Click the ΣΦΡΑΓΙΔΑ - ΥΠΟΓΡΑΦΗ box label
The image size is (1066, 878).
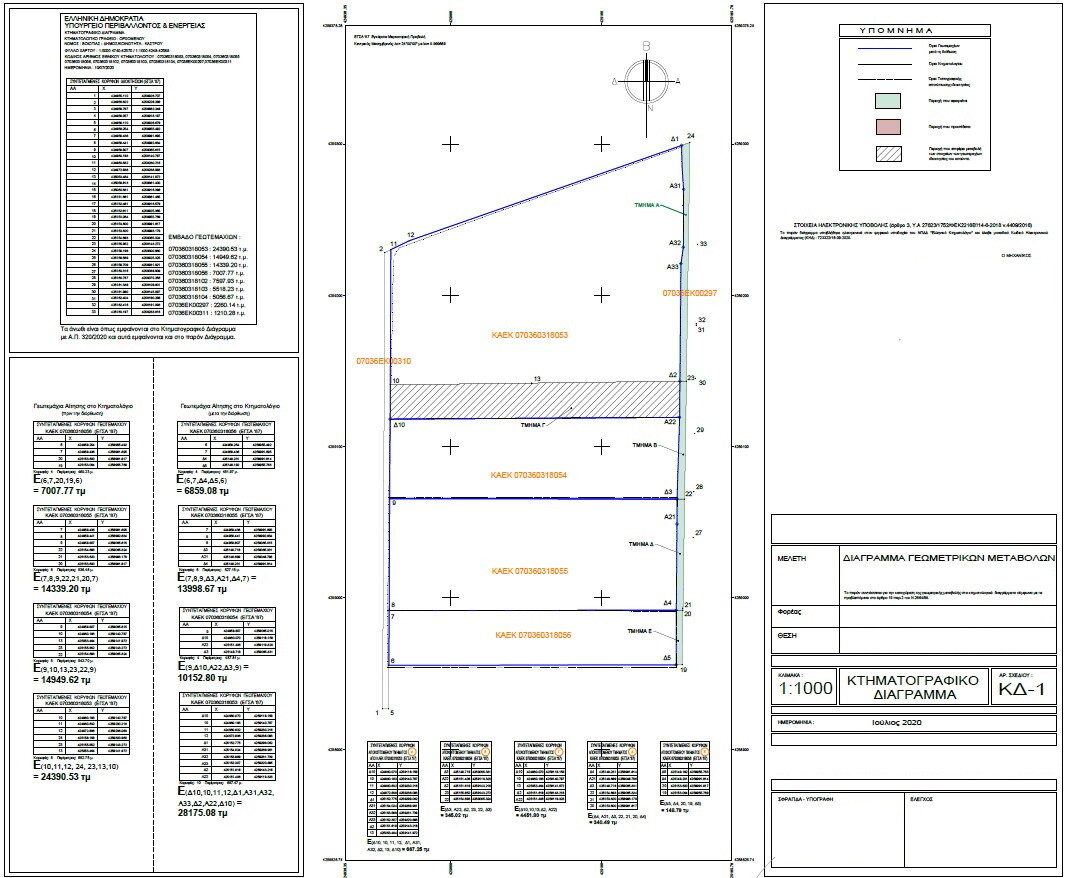tap(806, 799)
